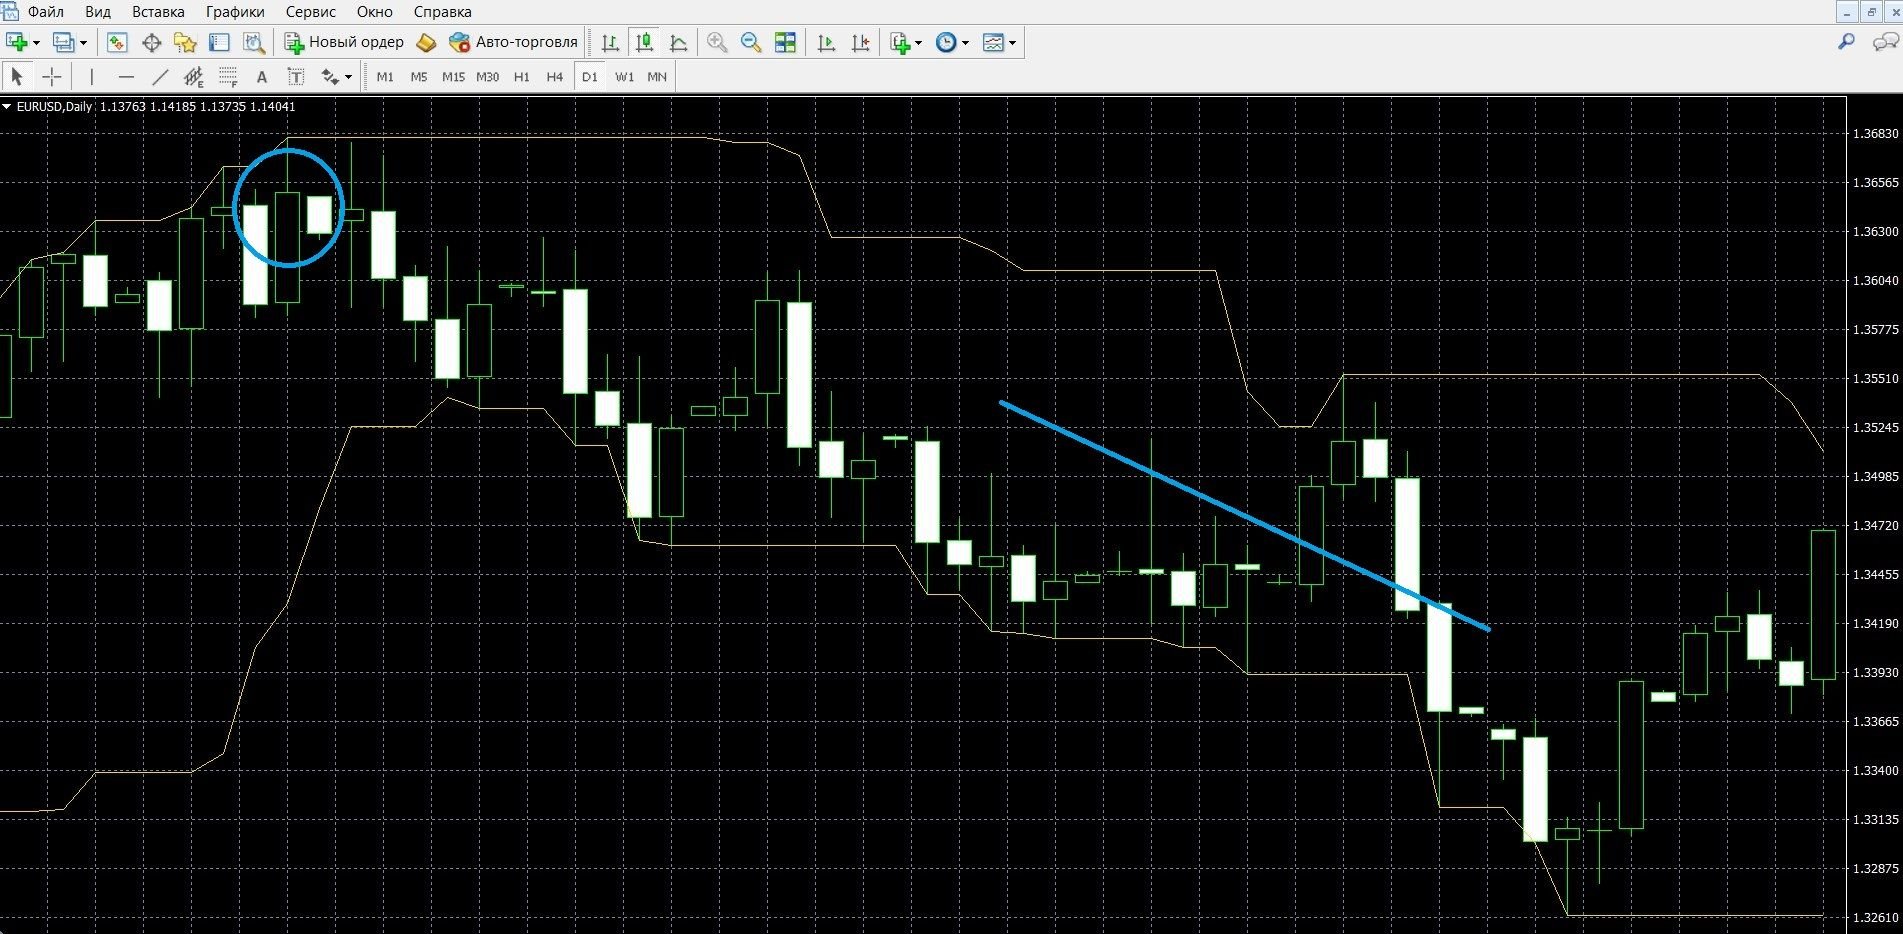
Task: Zoom out on the chart
Action: click(751, 42)
